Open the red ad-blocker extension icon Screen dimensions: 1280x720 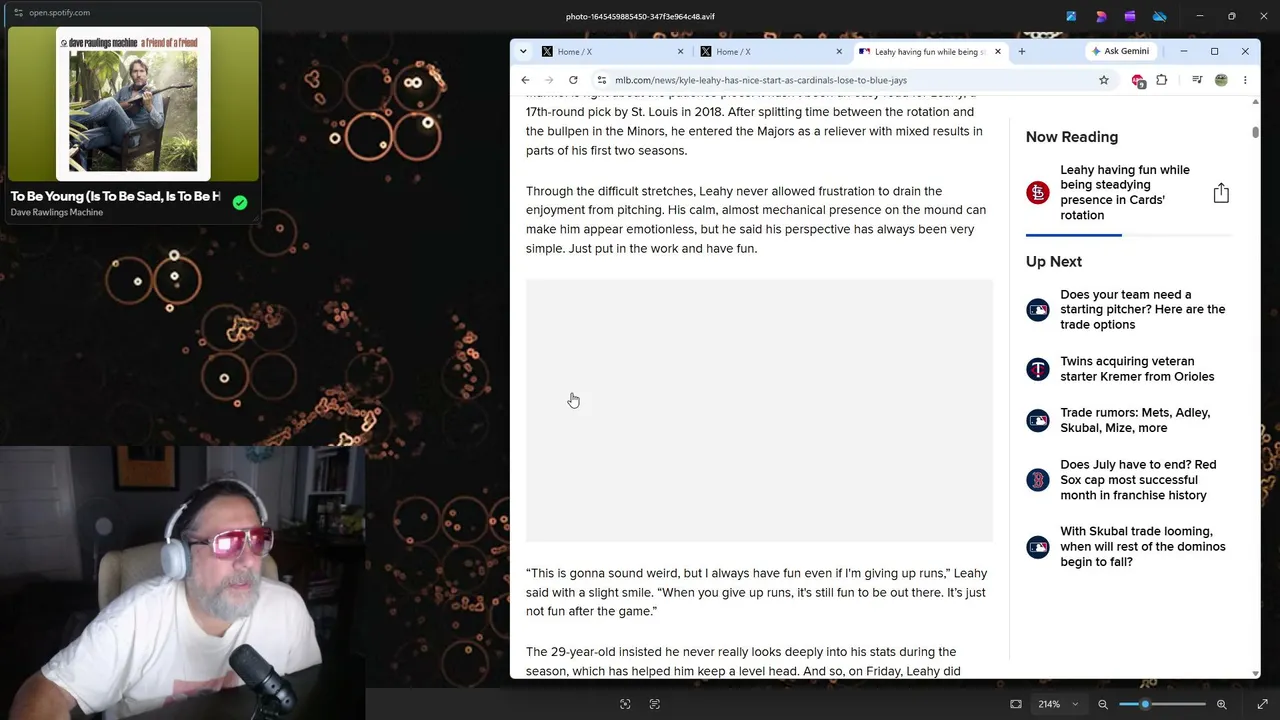[1138, 80]
